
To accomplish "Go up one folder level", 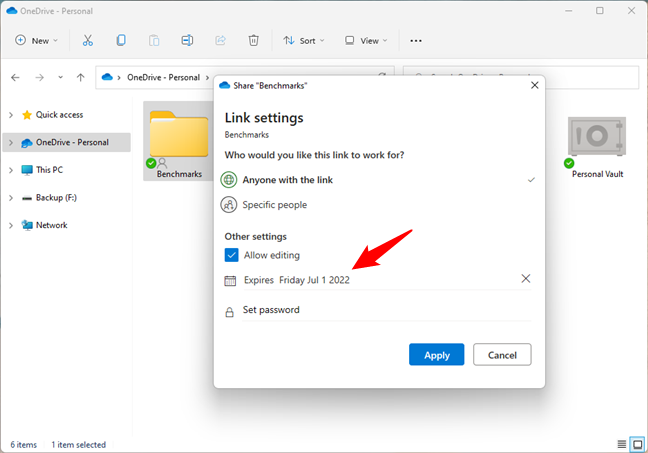I will tap(81, 77).
